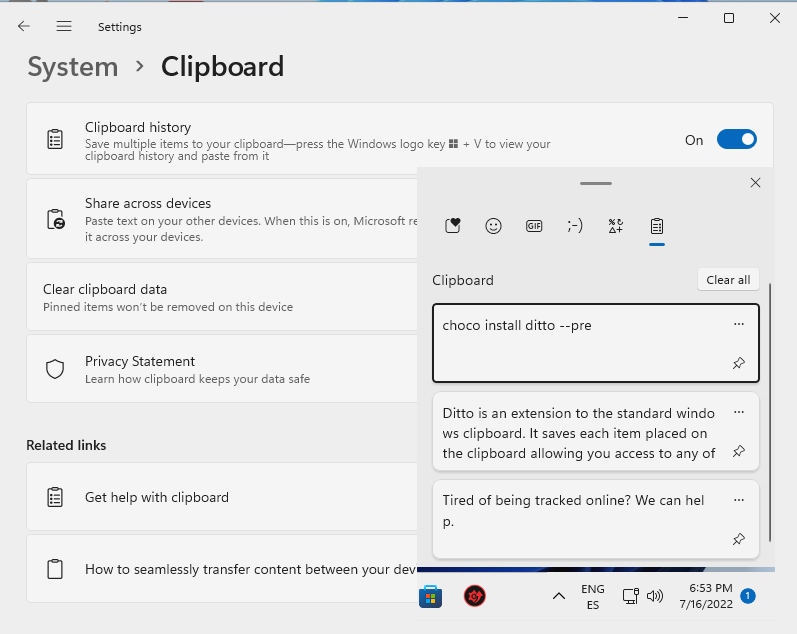Select the Clipboard history tab

pyautogui.click(x=657, y=226)
